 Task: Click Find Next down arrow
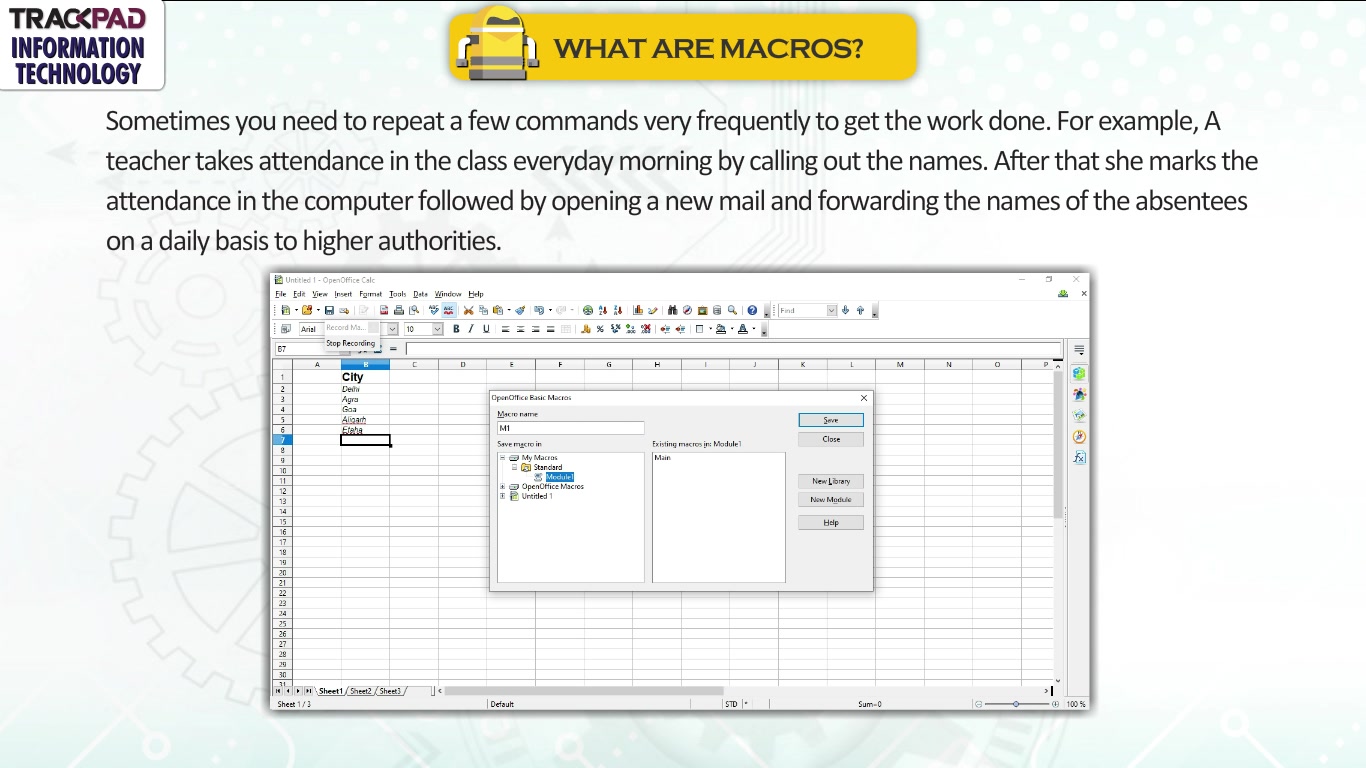point(845,310)
